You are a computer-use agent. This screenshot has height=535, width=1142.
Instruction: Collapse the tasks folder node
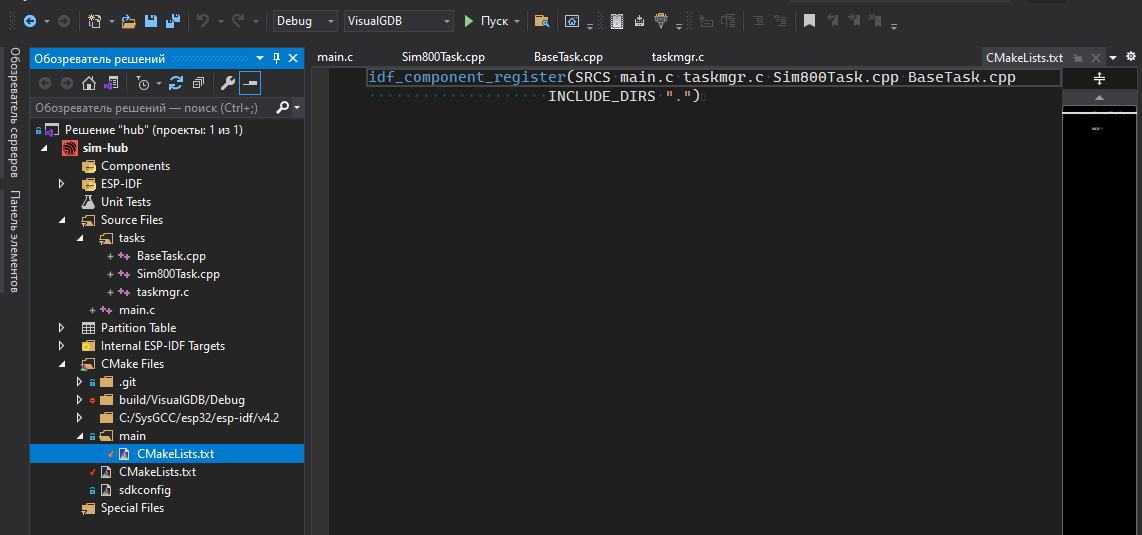pos(79,238)
